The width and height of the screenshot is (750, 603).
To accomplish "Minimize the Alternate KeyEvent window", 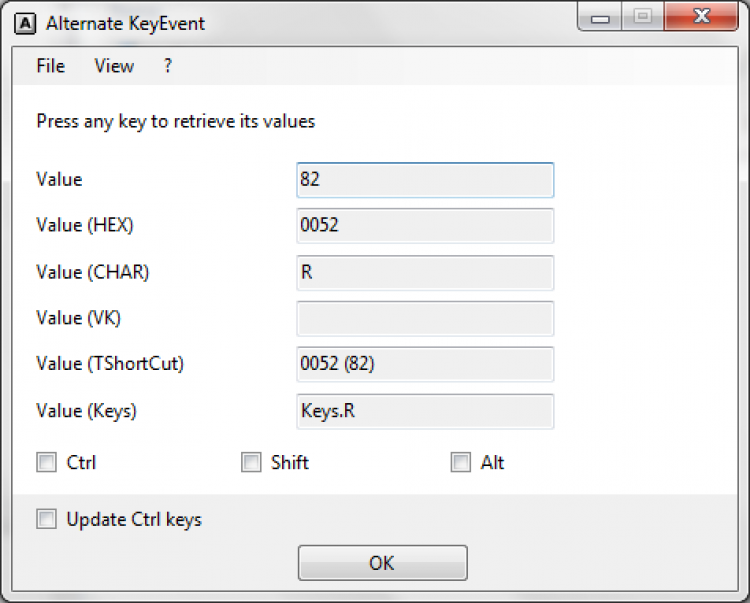I will [601, 17].
